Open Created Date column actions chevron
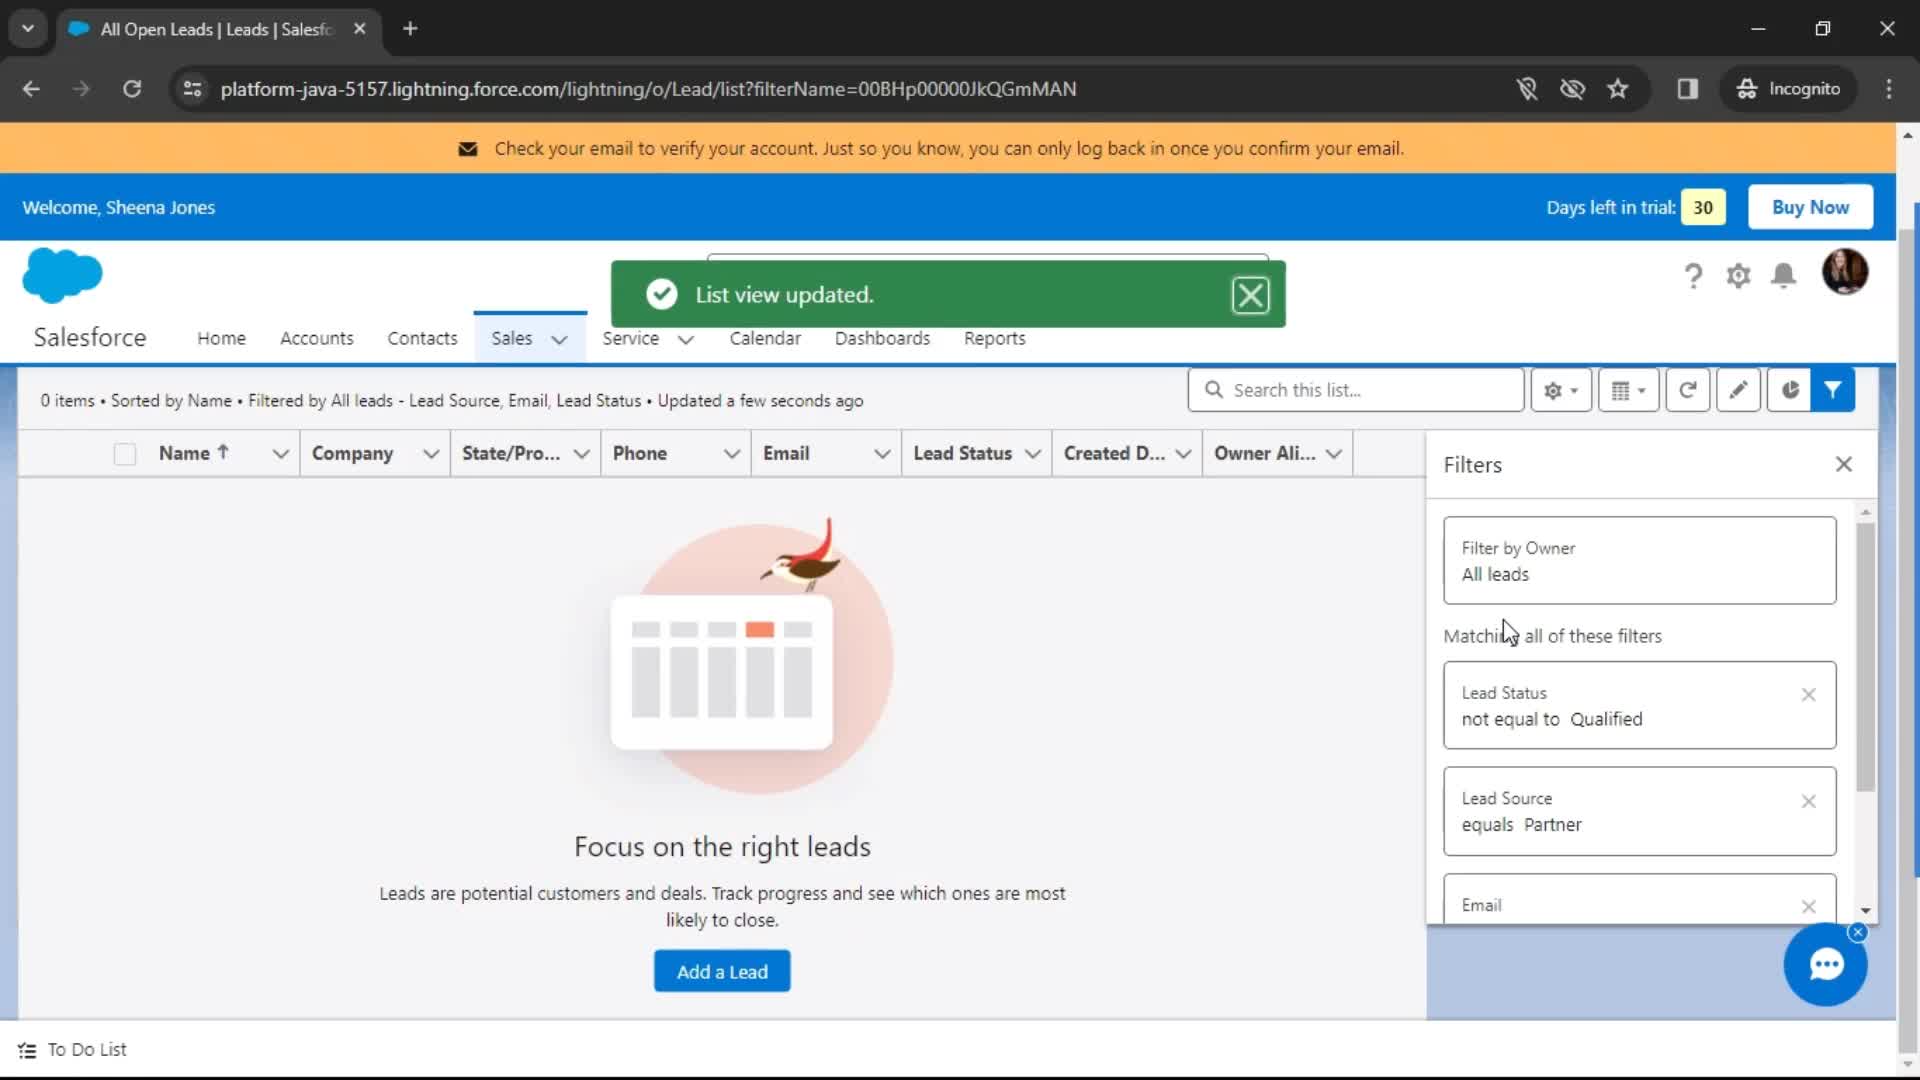The width and height of the screenshot is (1920, 1080). pos(1183,454)
